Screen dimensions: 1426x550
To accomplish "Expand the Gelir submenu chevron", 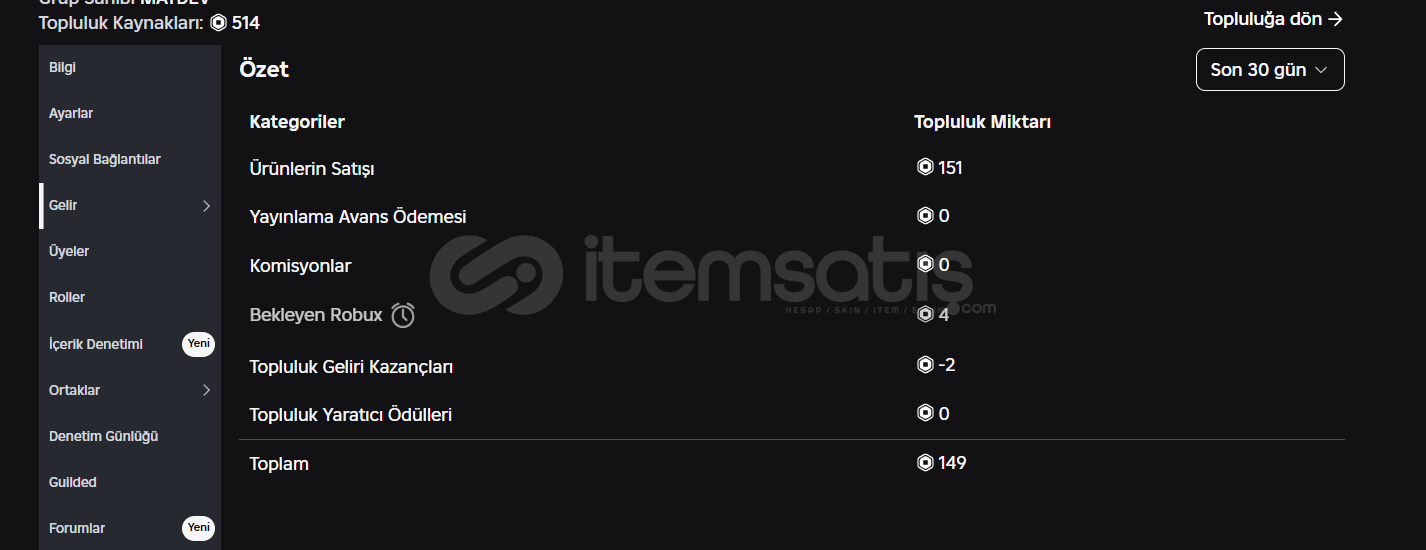I will (206, 206).
